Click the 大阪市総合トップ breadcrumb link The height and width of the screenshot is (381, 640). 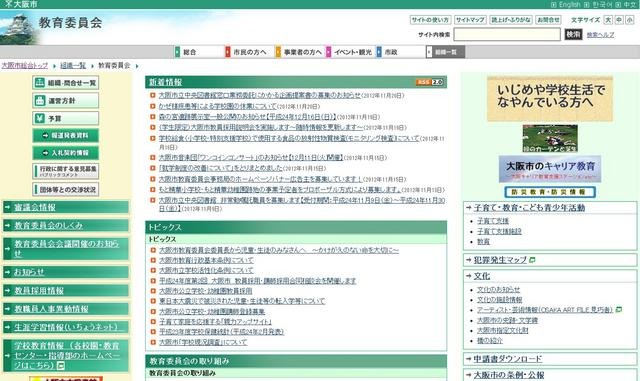click(x=25, y=65)
